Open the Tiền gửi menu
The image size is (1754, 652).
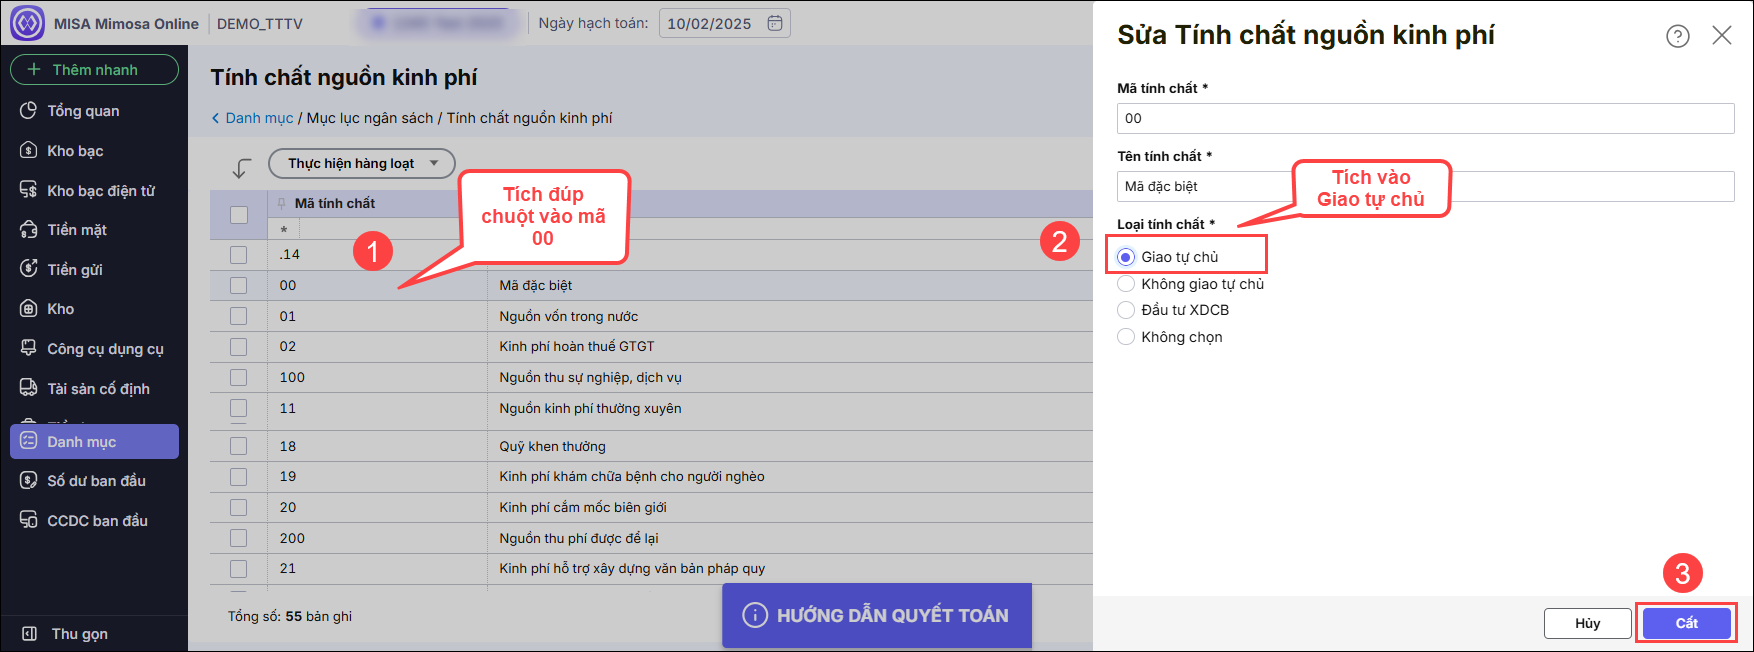pos(95,269)
